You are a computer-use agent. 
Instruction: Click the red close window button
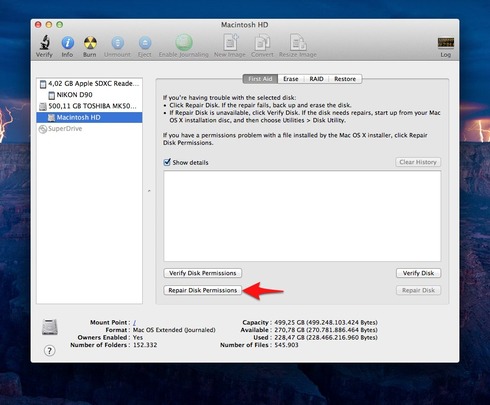click(x=38, y=25)
